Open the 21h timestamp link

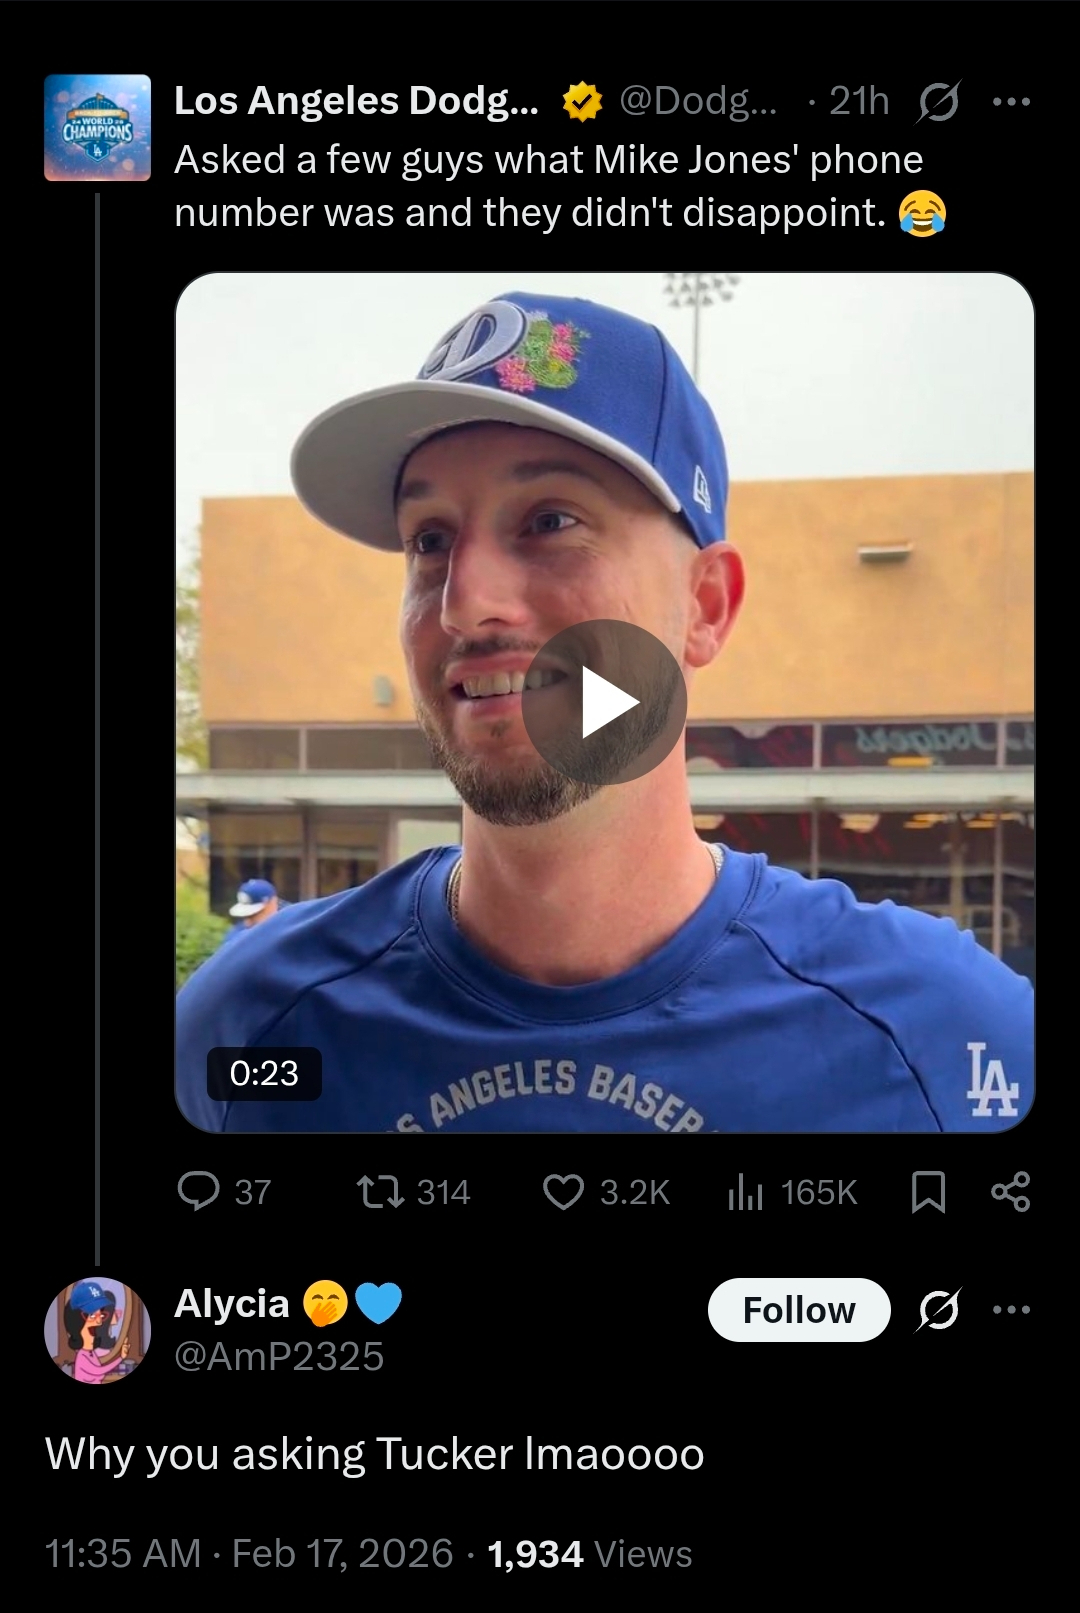click(x=859, y=101)
